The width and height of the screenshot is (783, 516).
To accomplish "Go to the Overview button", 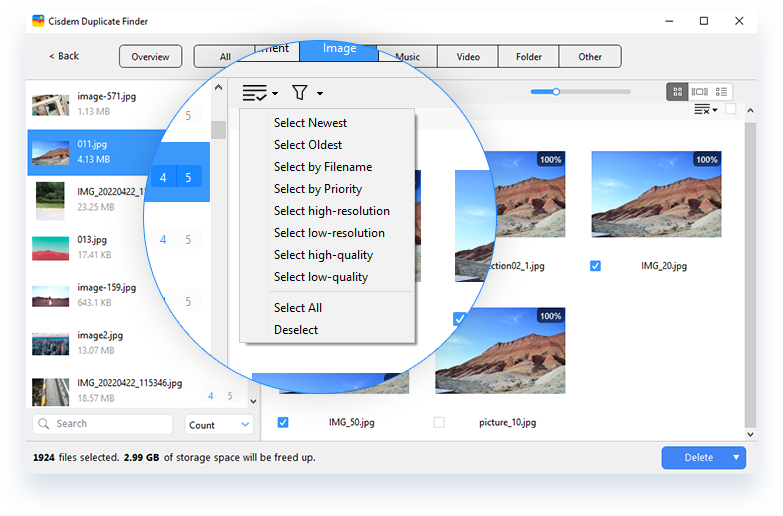I will pos(150,57).
